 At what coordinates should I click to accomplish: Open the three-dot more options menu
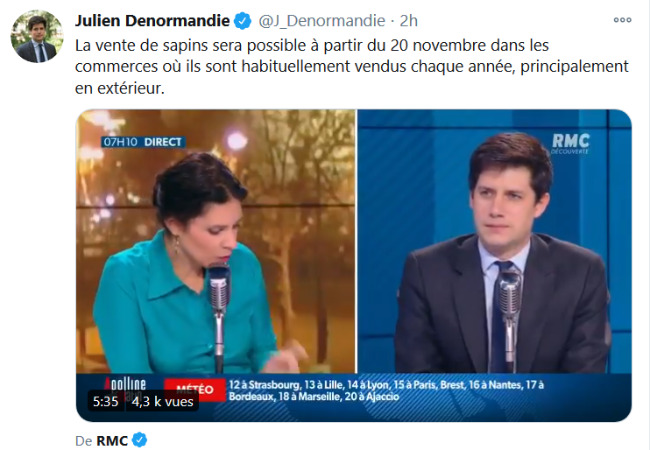(622, 20)
